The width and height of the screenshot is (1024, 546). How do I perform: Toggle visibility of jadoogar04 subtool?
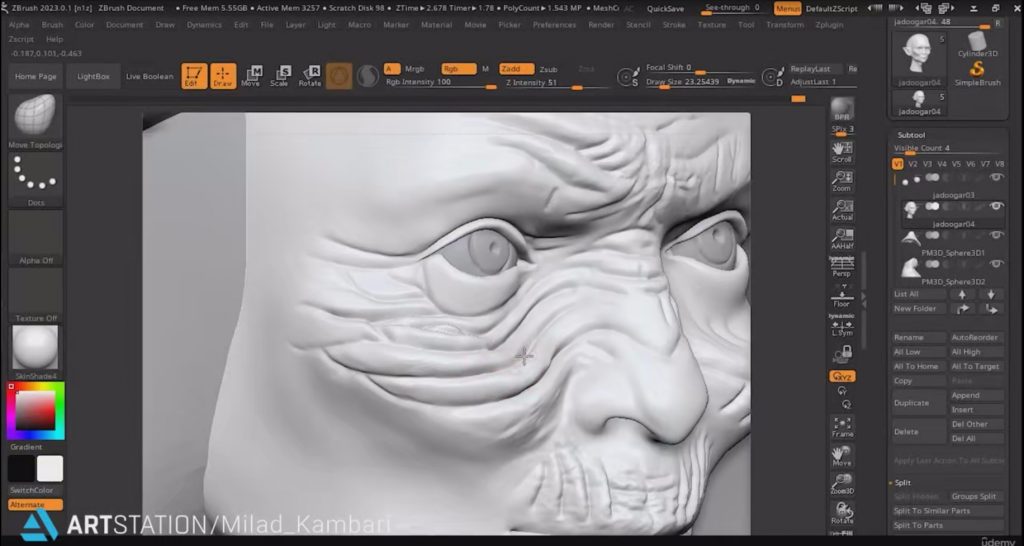[996, 206]
